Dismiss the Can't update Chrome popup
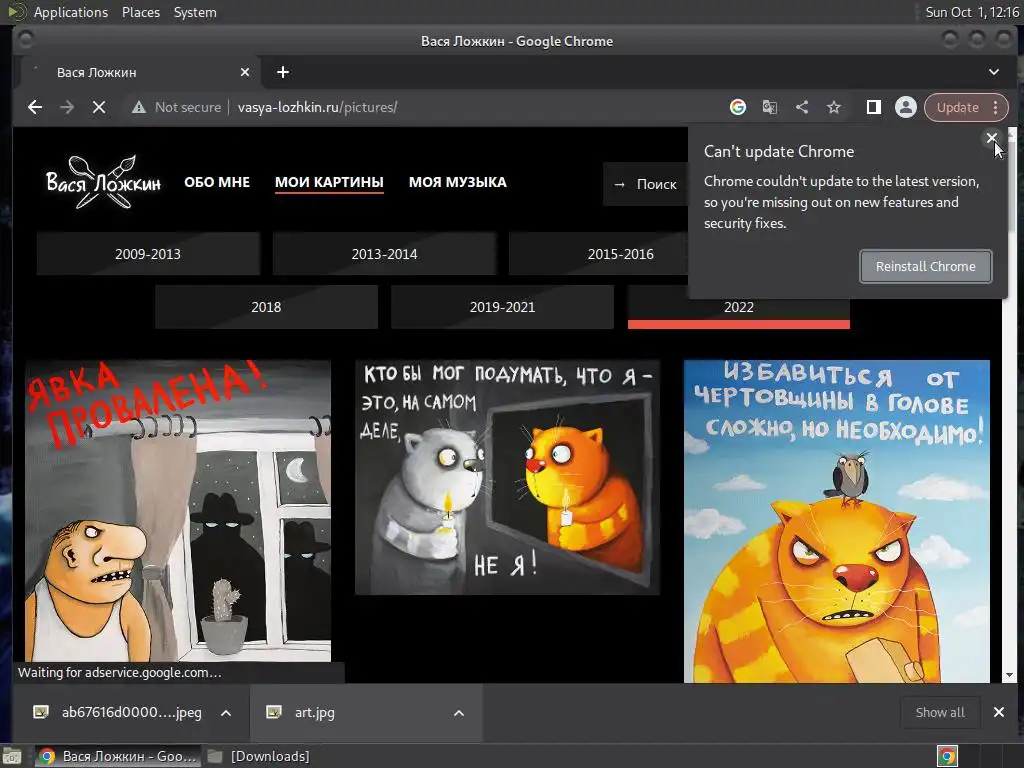This screenshot has width=1024, height=768. 991,138
